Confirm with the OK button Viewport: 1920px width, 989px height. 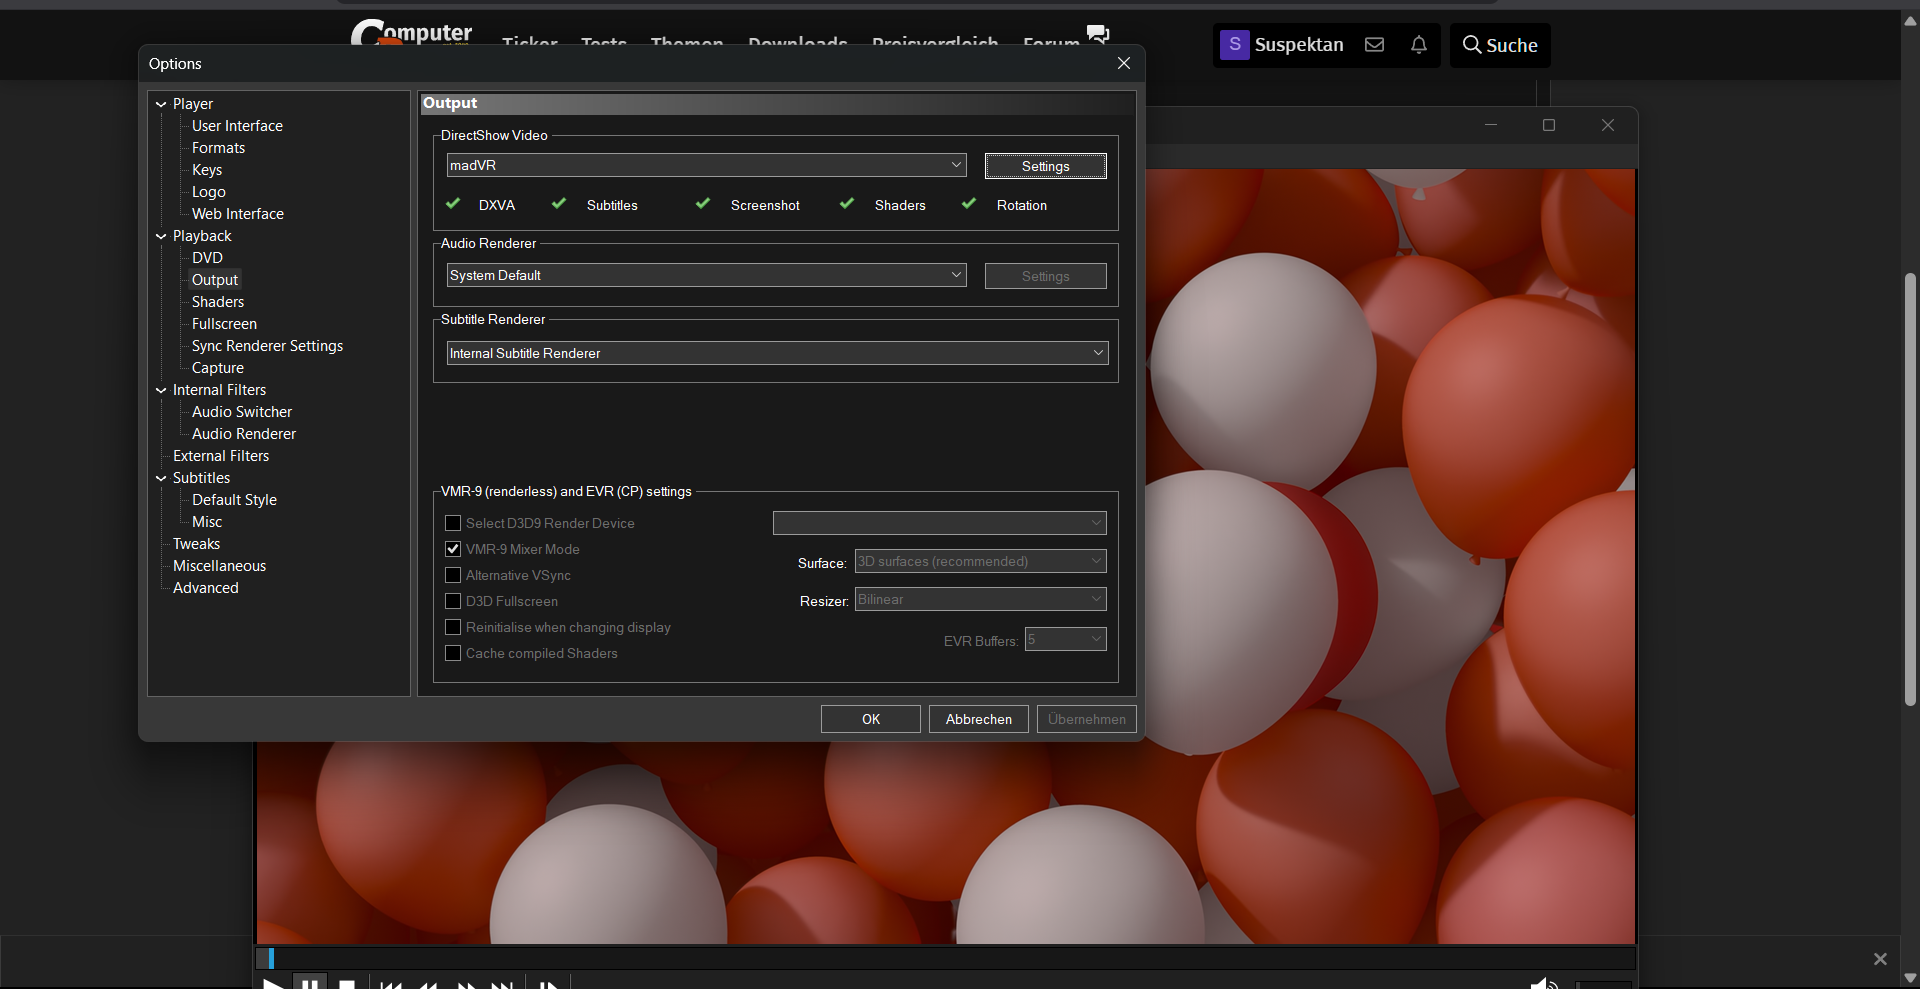click(871, 719)
